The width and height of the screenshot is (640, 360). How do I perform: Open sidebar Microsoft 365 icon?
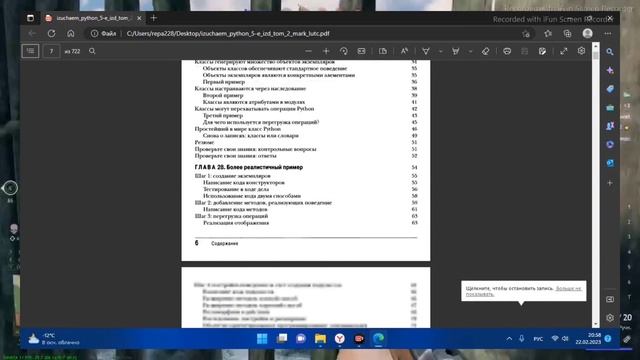tap(610, 144)
